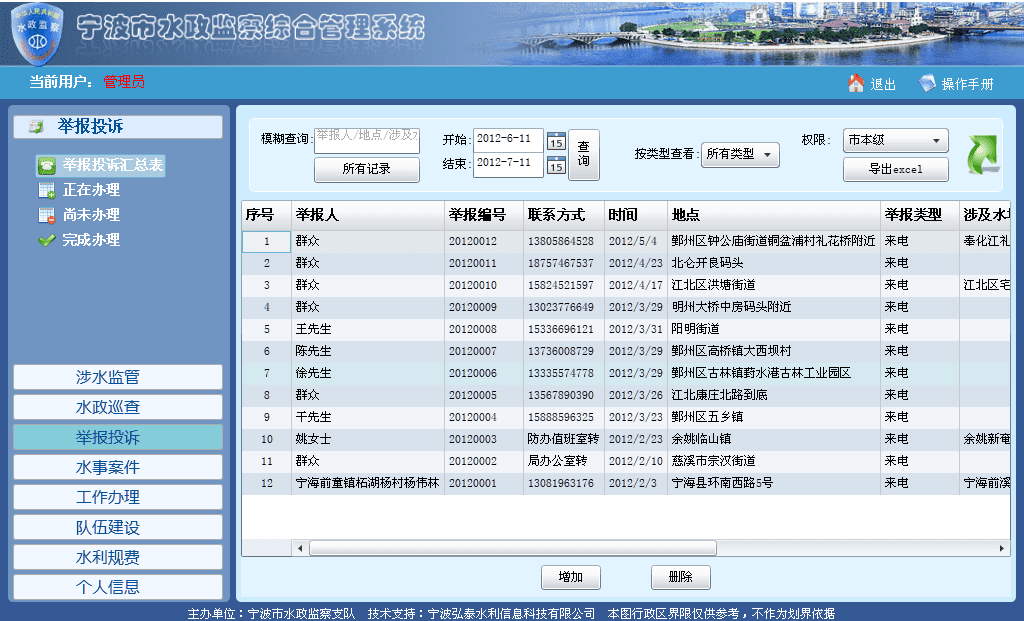
Task: Click the 完成办理 green checkmark icon
Action: (46, 240)
